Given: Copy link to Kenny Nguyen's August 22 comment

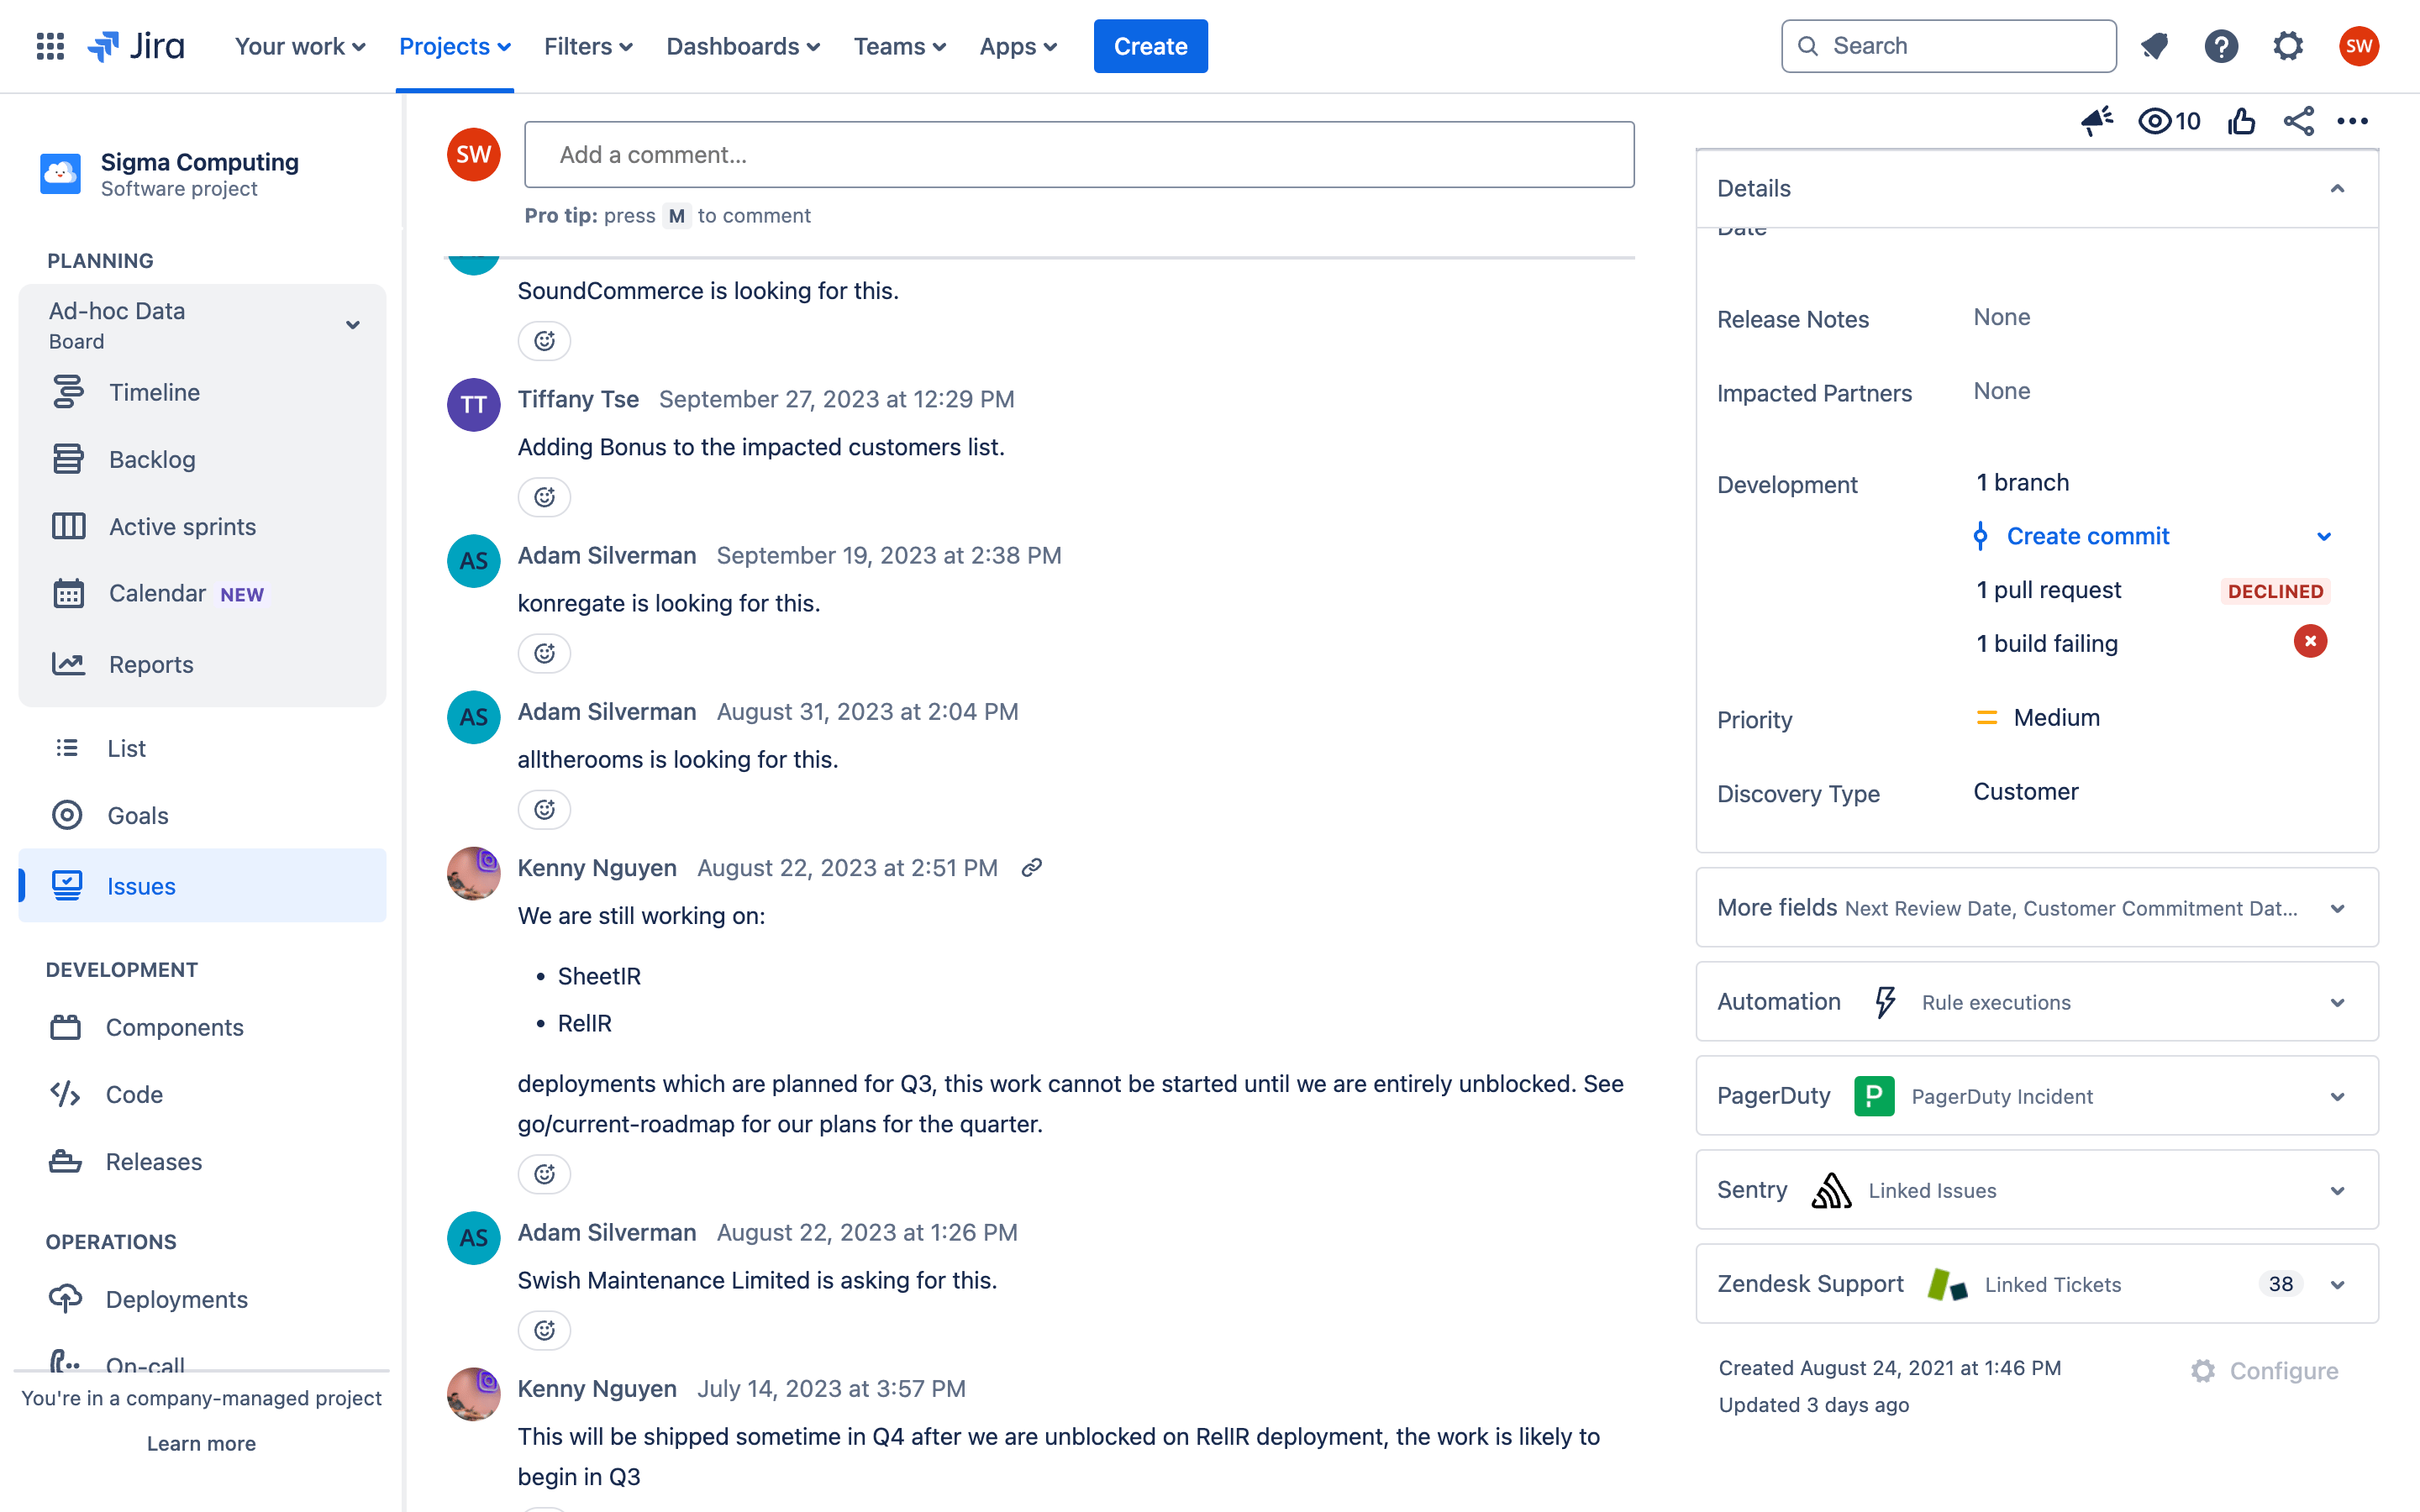Looking at the screenshot, I should [1031, 868].
